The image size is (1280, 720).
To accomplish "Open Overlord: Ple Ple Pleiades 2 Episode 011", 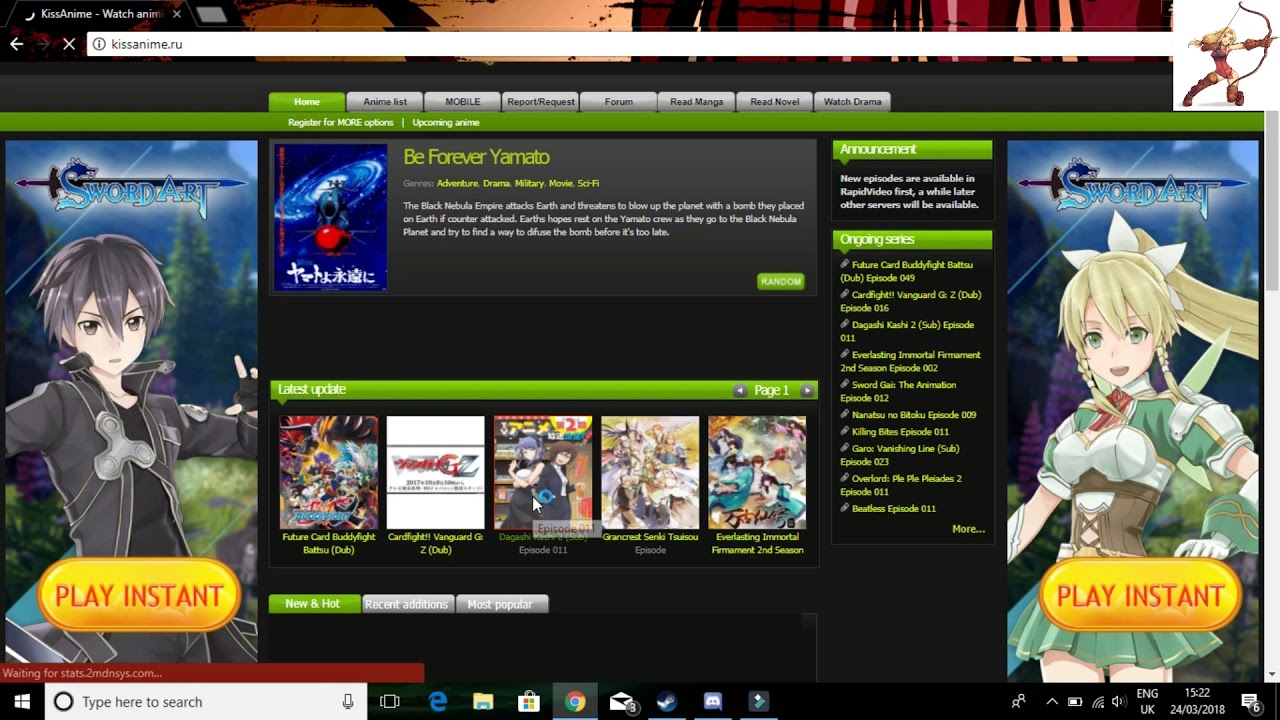I will point(901,485).
